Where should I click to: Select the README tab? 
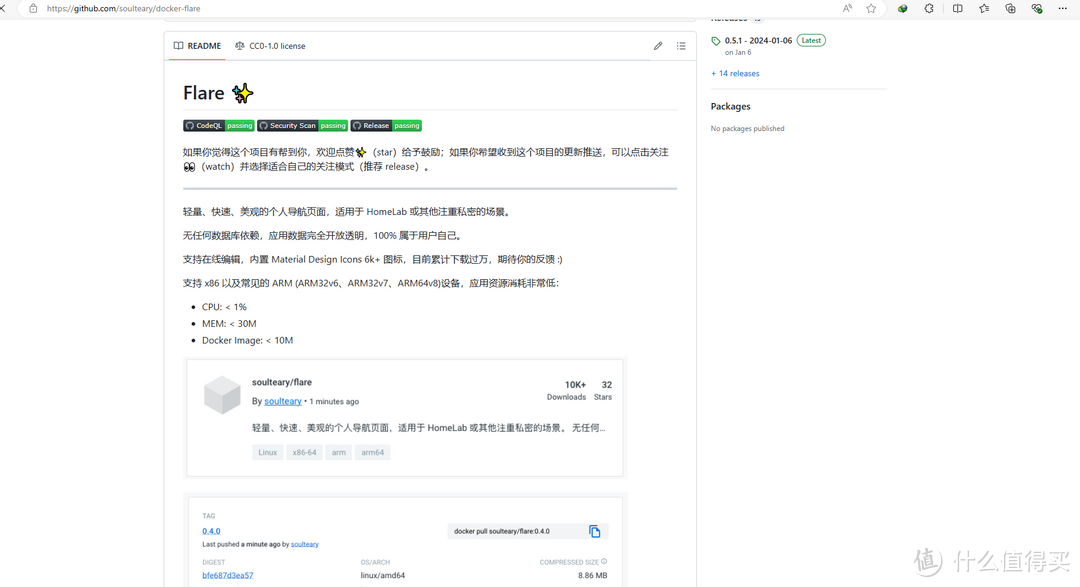[x=196, y=45]
